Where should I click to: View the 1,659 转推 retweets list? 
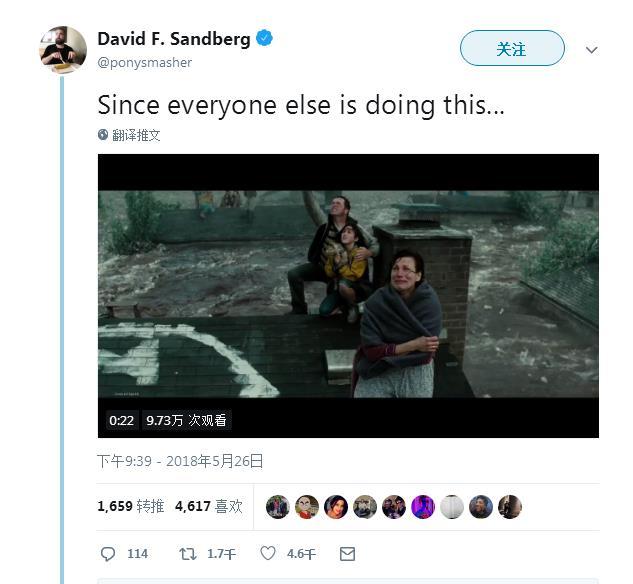pyautogui.click(x=130, y=506)
